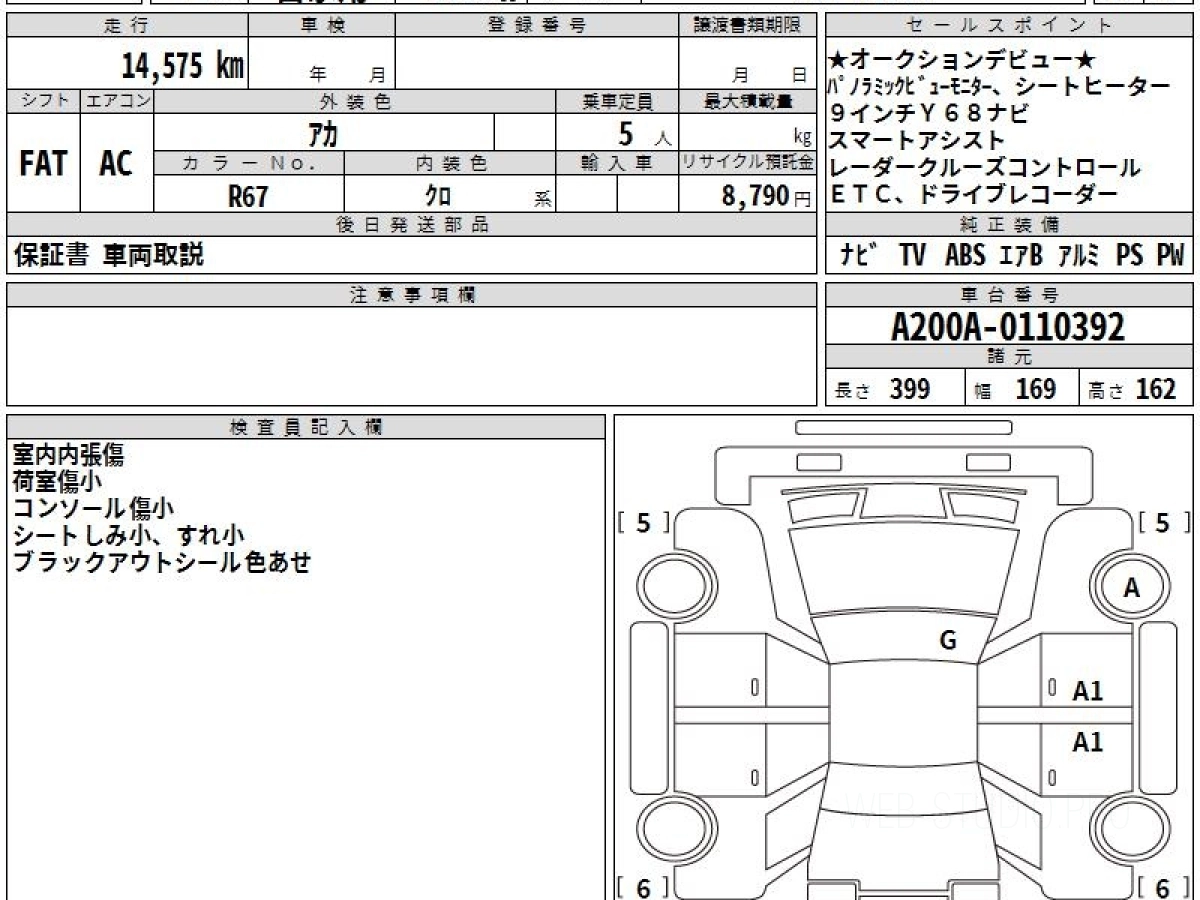Image resolution: width=1200 pixels, height=900 pixels.
Task: Select the color code "R67"
Action: [248, 196]
